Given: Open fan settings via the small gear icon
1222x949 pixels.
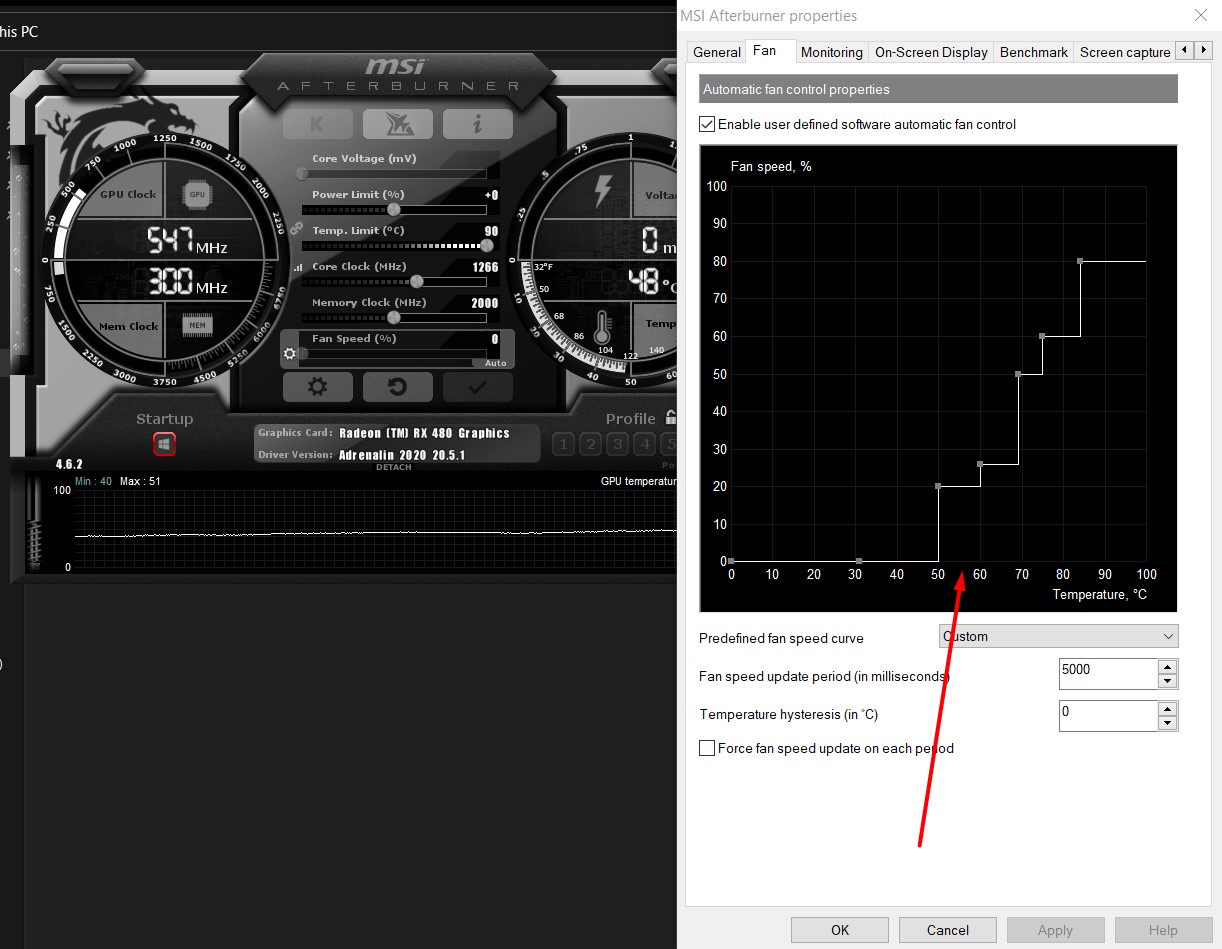Looking at the screenshot, I should click(x=289, y=353).
